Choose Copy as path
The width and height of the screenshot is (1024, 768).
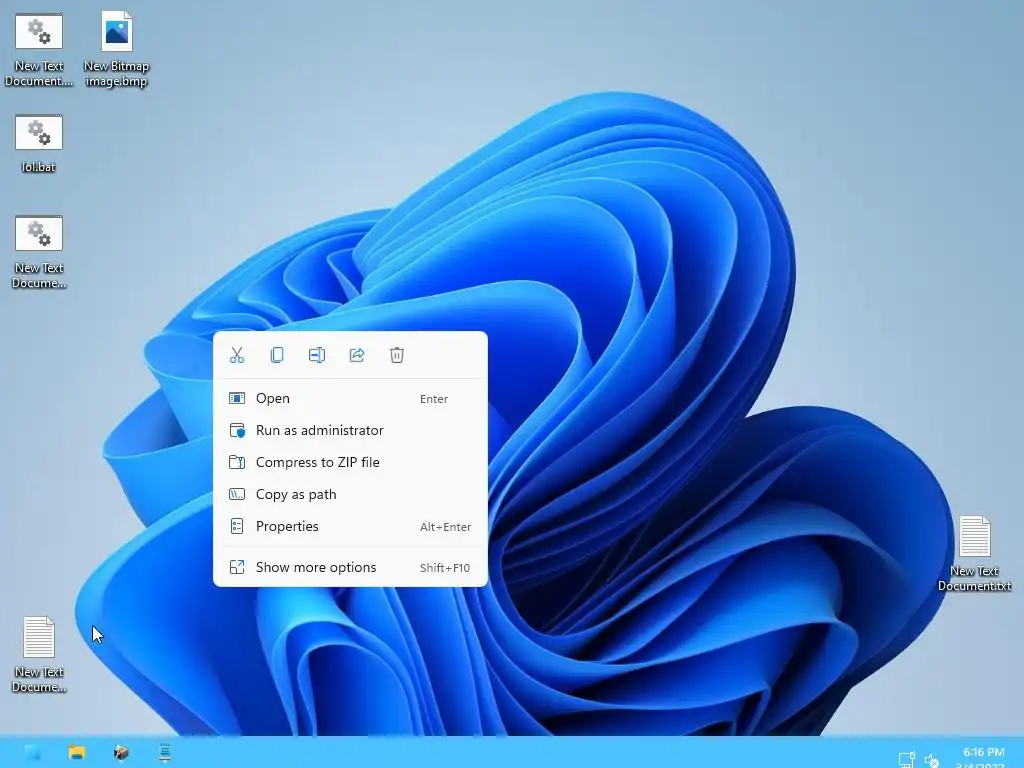(350, 494)
